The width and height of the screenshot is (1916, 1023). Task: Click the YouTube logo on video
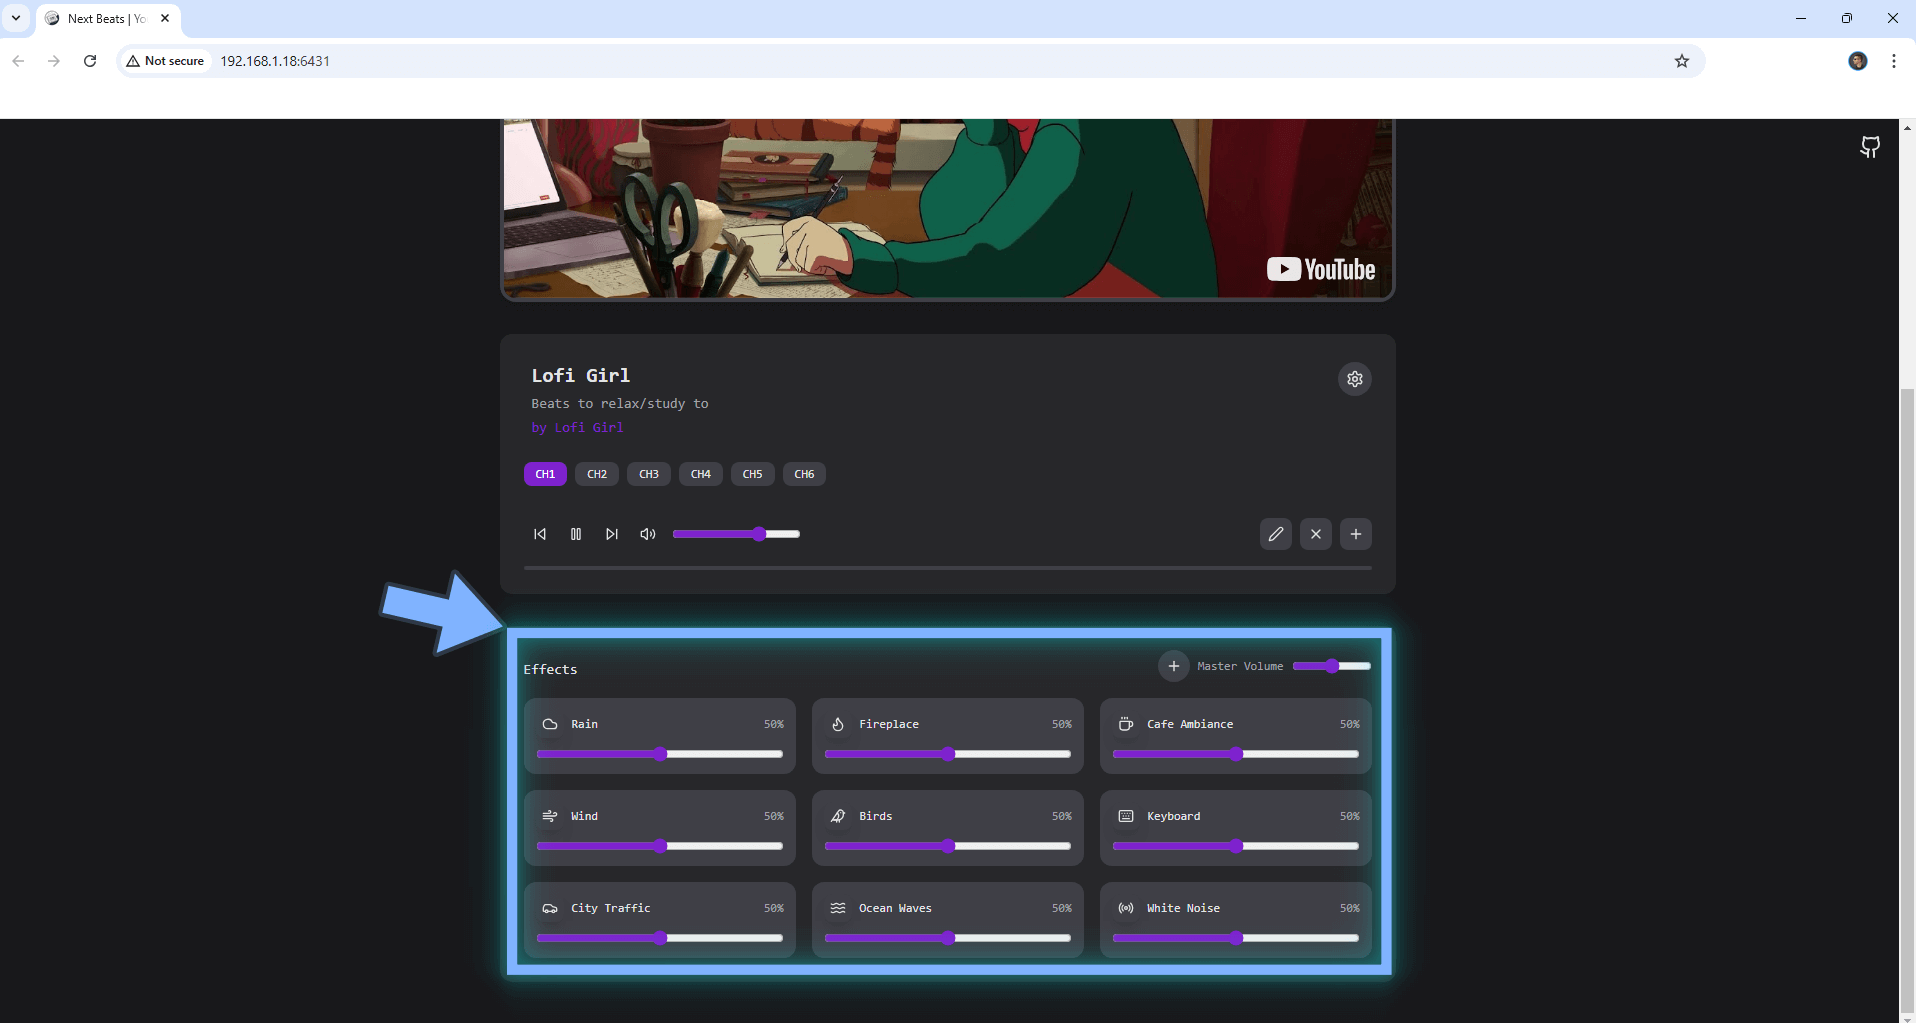[x=1321, y=269]
